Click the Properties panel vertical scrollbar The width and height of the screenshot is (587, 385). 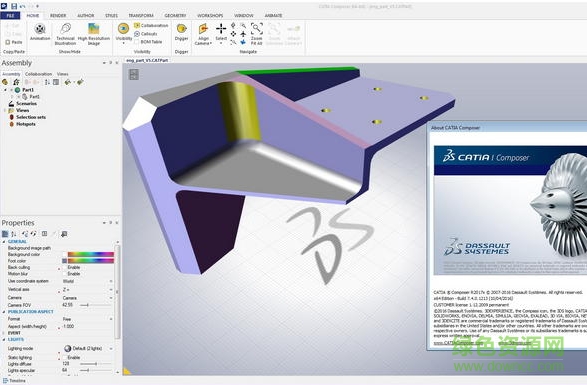(x=118, y=291)
